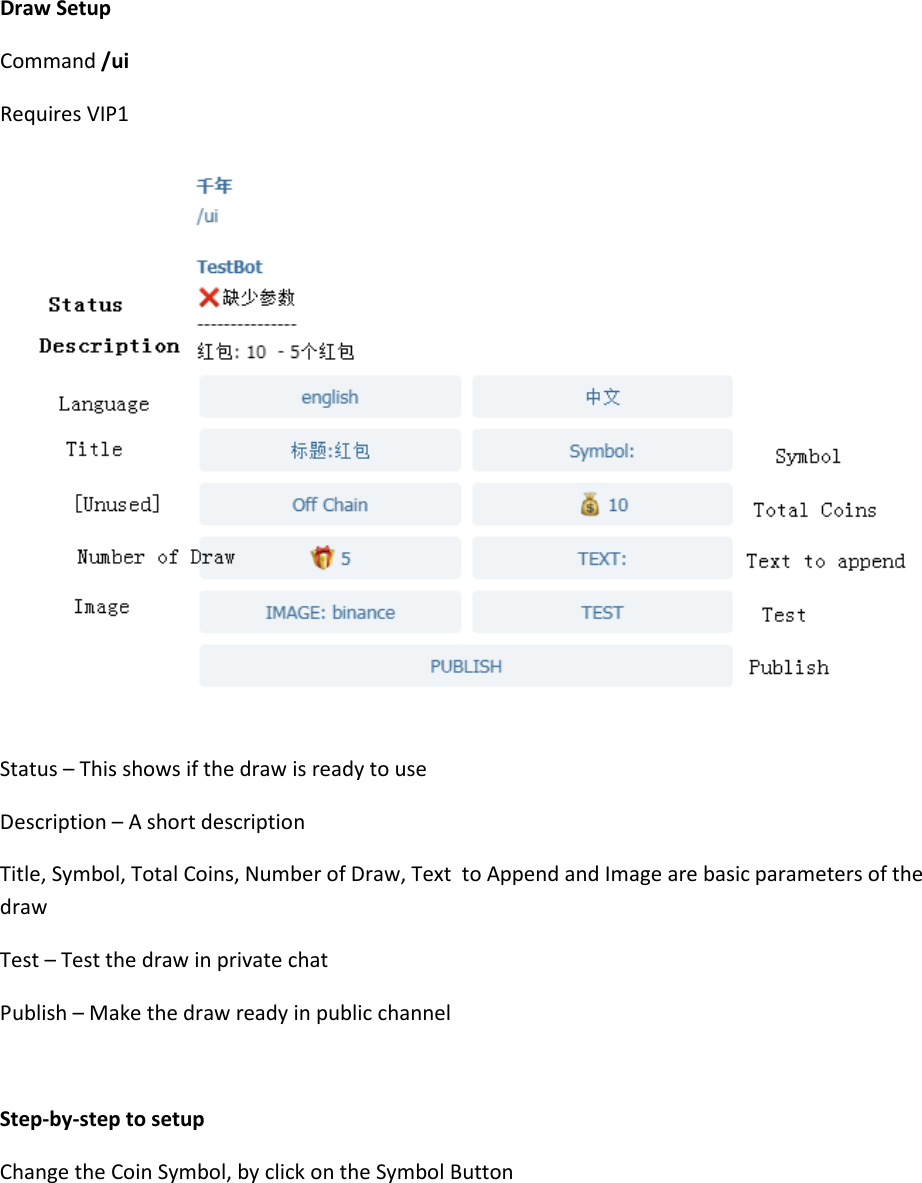The image size is (922, 1183).
Task: Click IMAGE: binance to change the draw image
Action: [329, 611]
